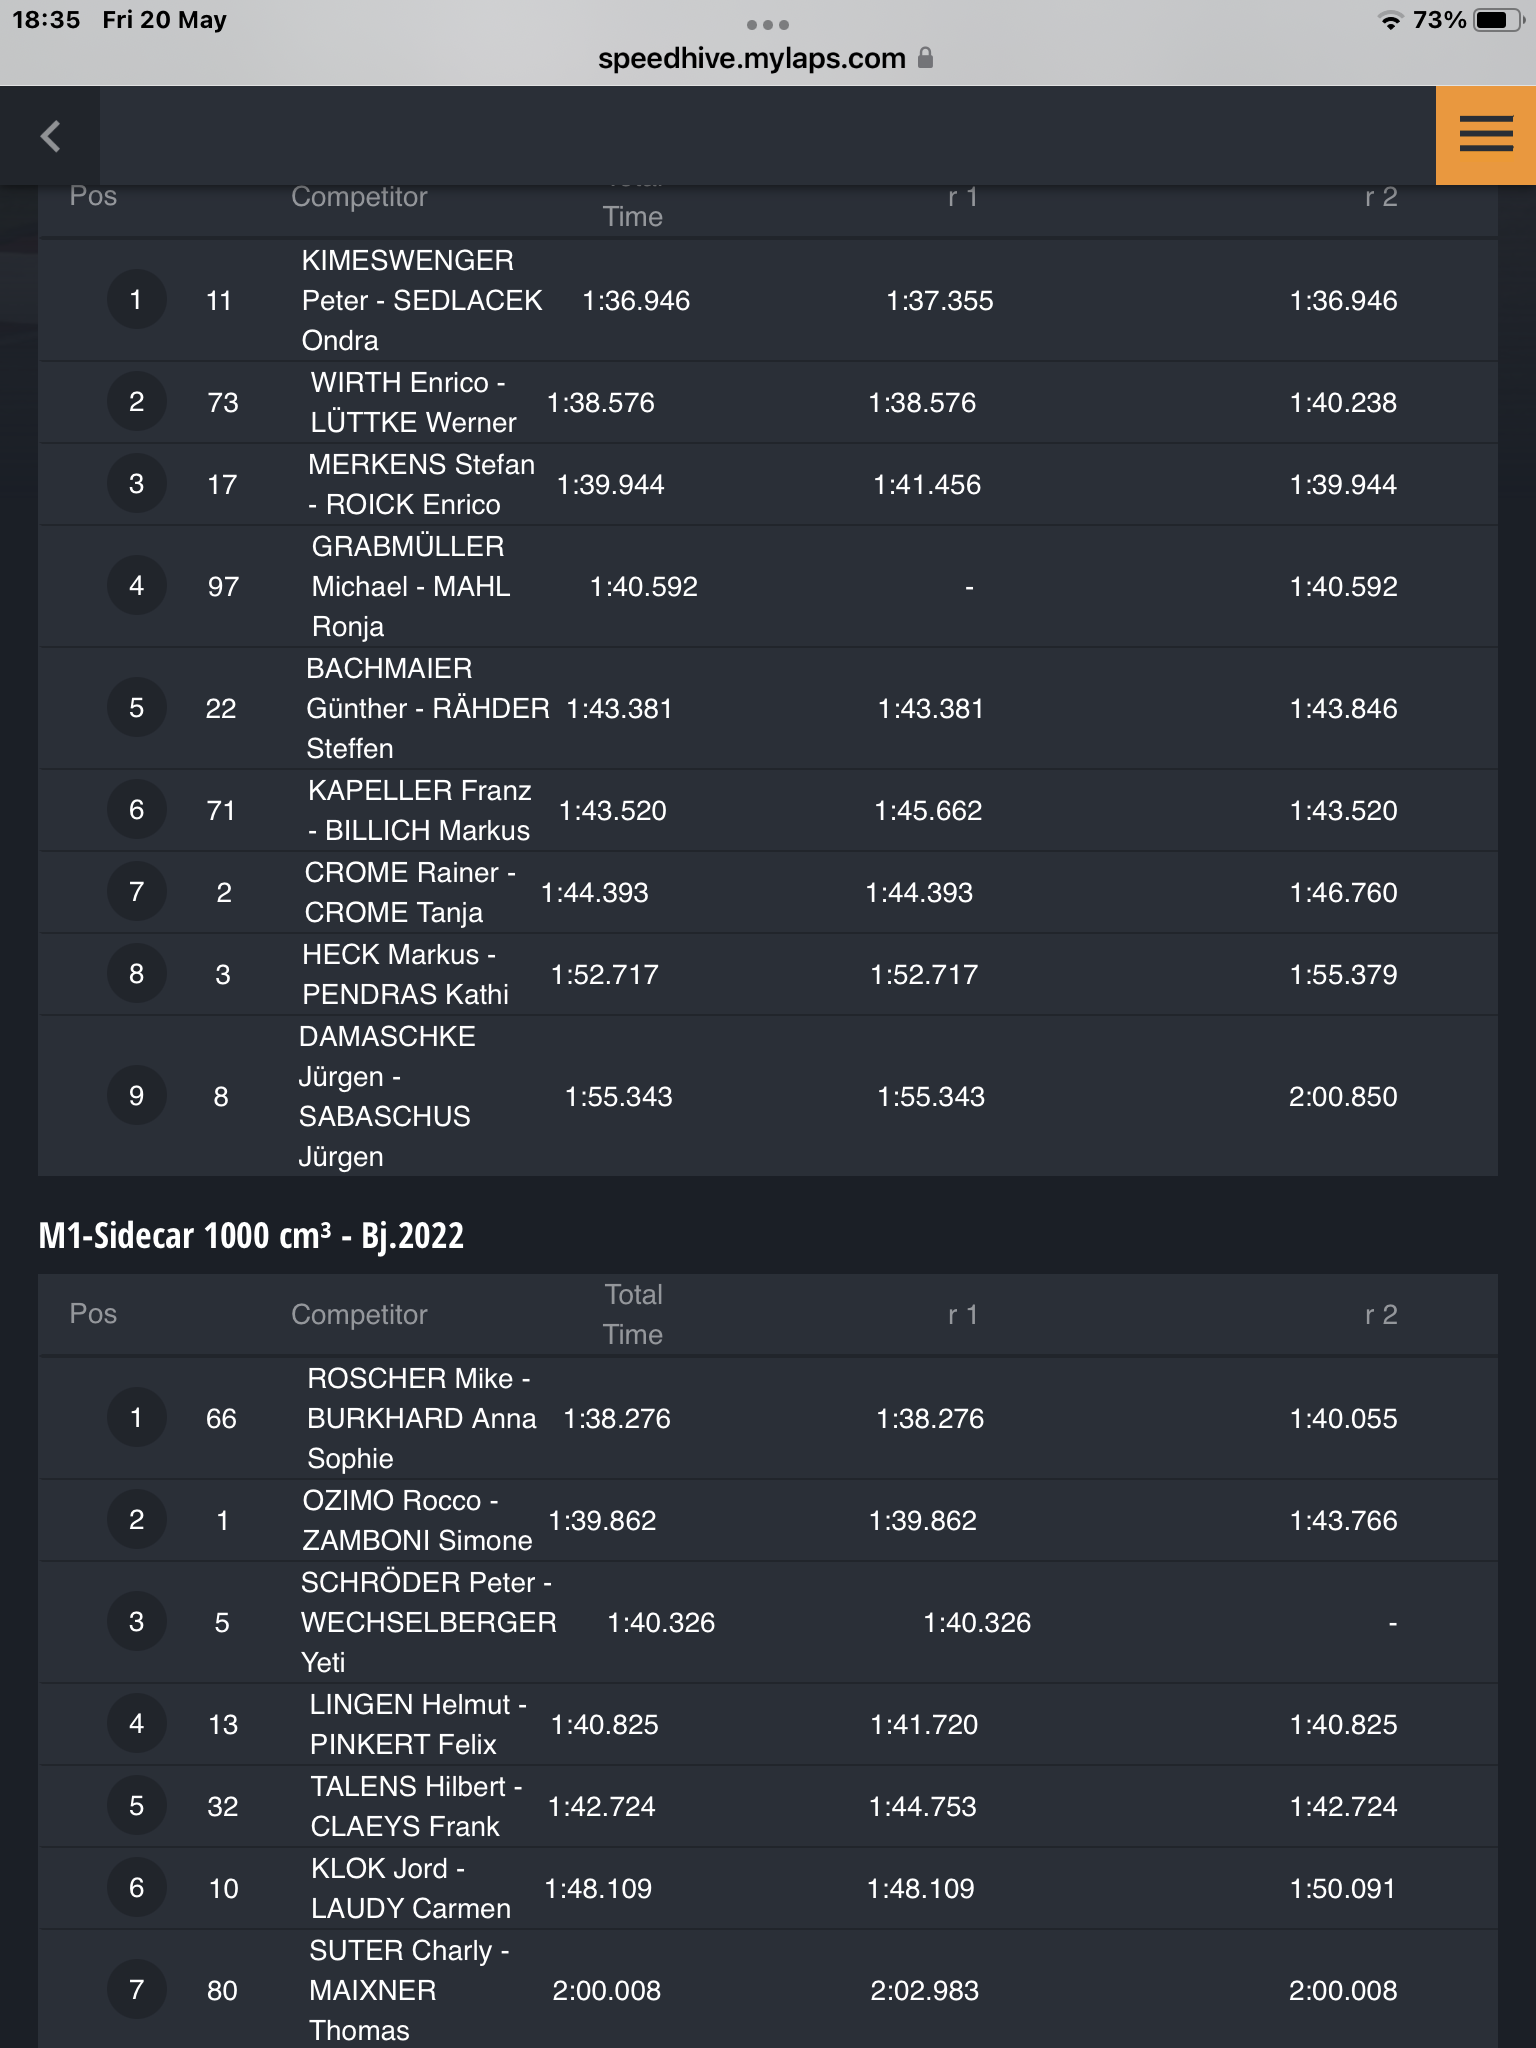Tap the back arrow in header

click(50, 136)
